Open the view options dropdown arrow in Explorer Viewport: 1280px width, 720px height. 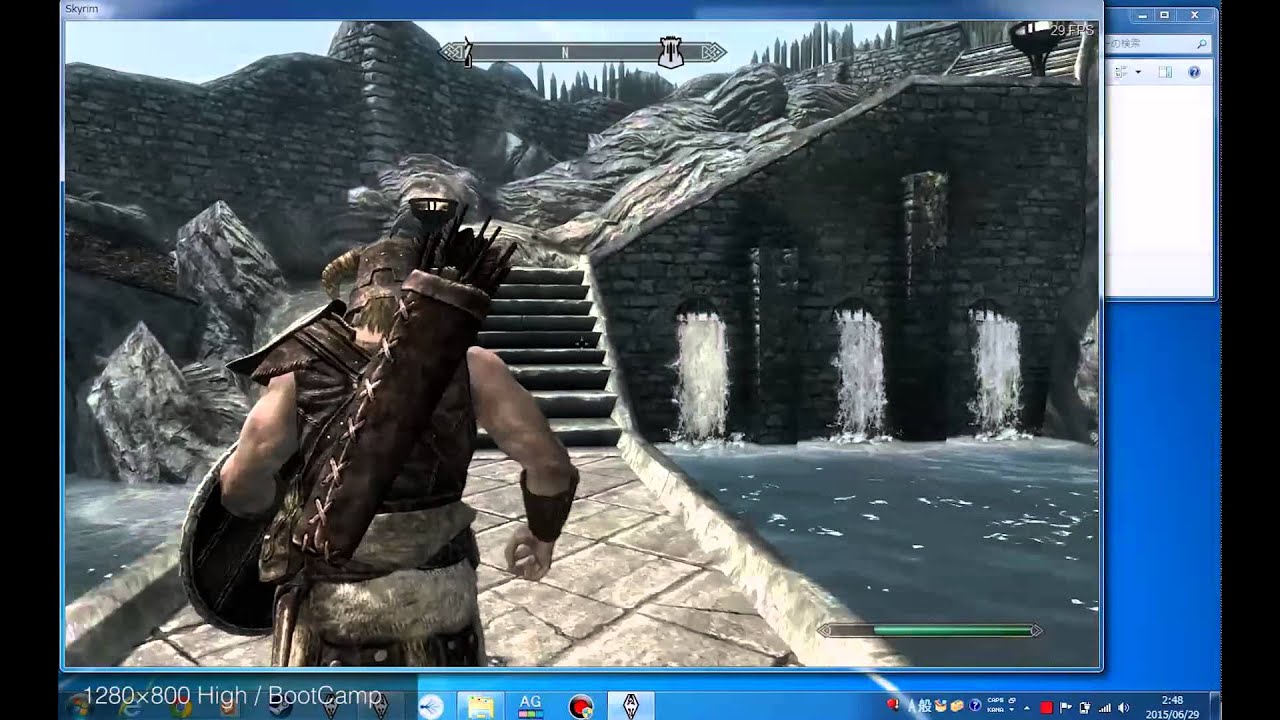[1138, 72]
